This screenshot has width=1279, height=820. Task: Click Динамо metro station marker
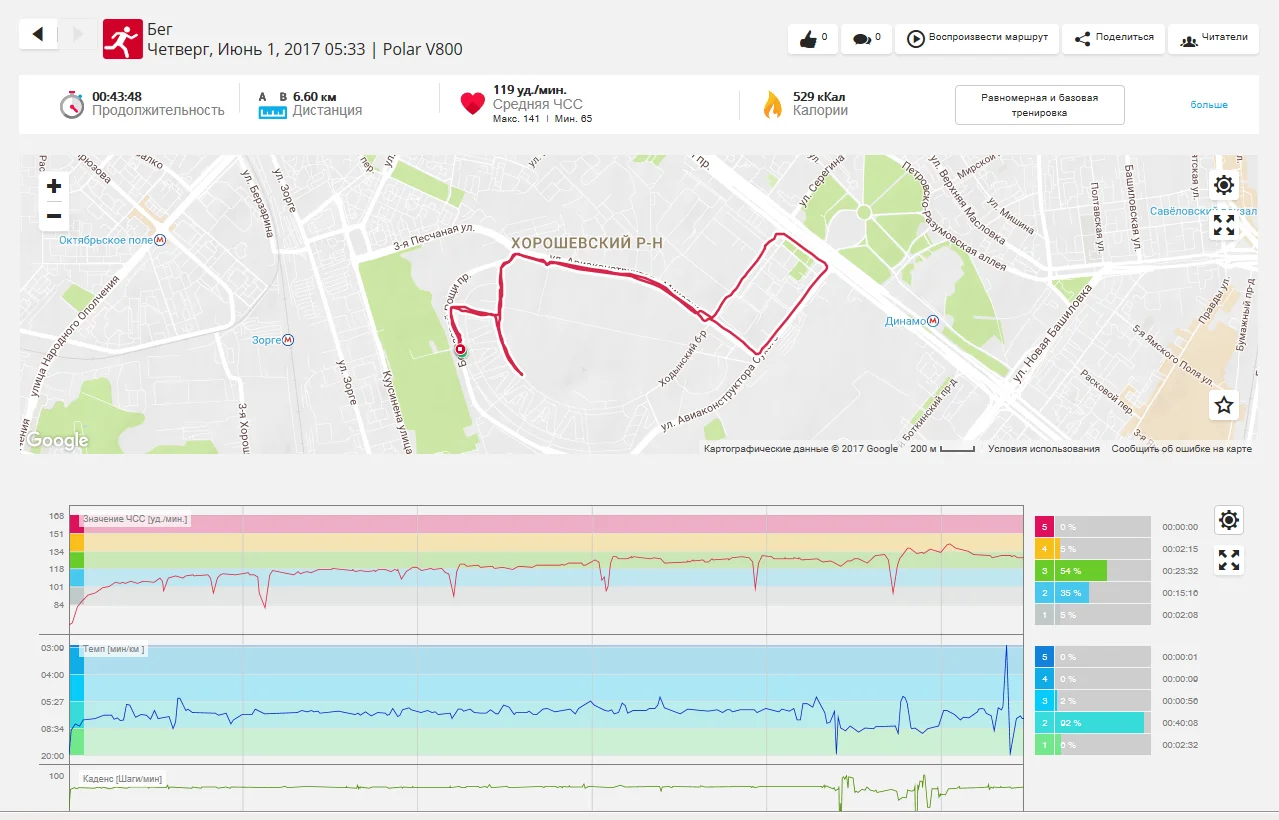pyautogui.click(x=933, y=321)
